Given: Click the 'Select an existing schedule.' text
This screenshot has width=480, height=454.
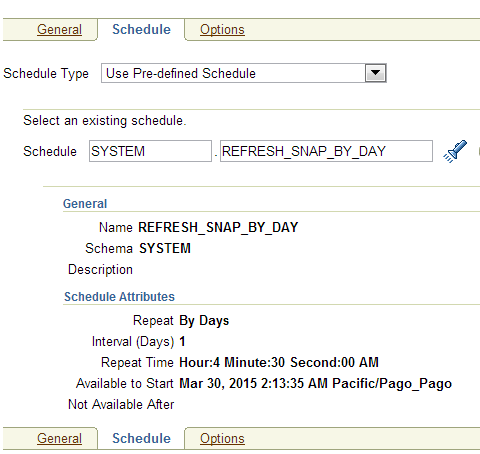Looking at the screenshot, I should pyautogui.click(x=105, y=121).
